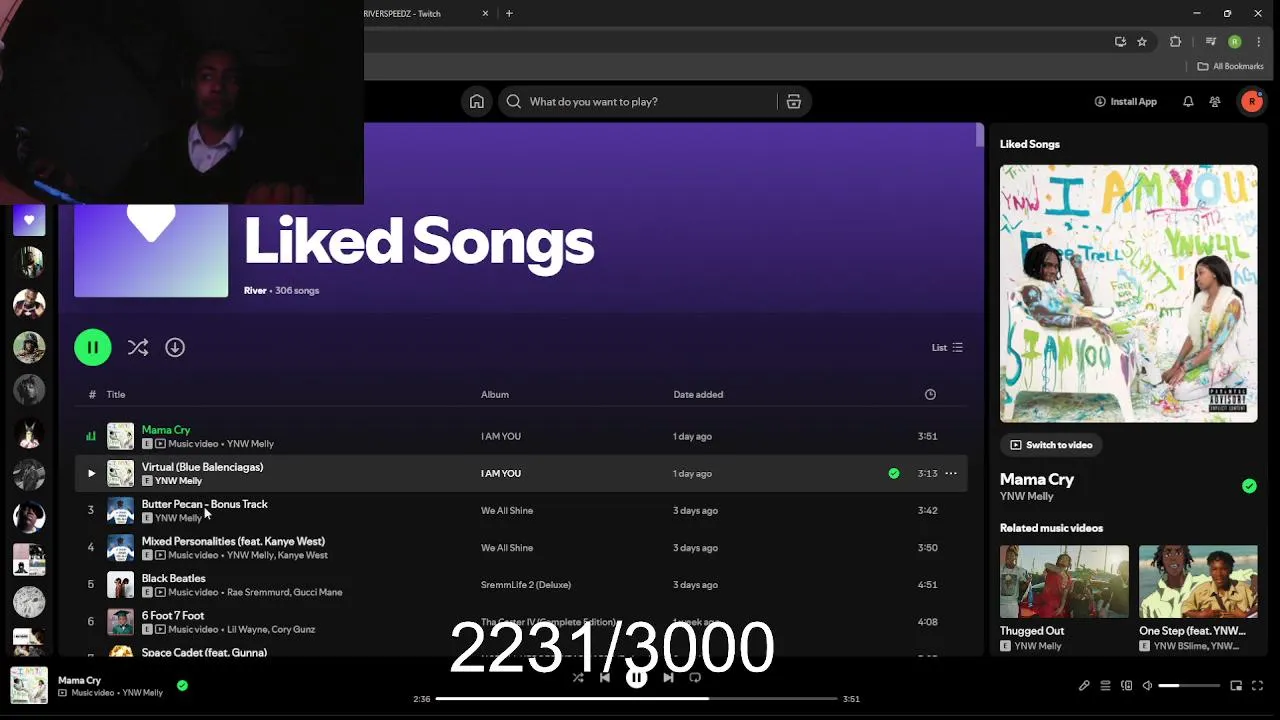Open Chrome profile green R avatar
Screen dimensions: 1280x720
[x=1235, y=41]
